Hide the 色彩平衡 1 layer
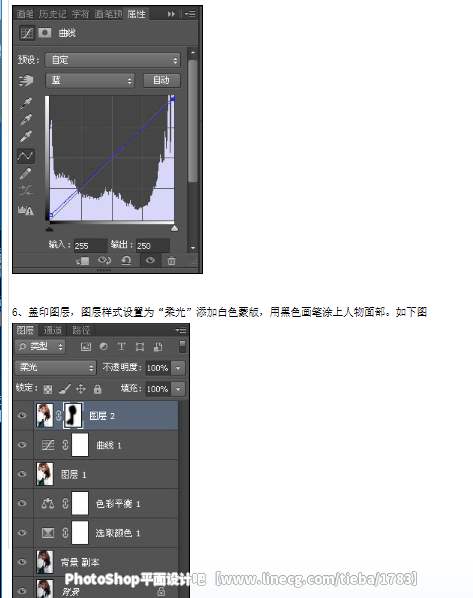Image resolution: width=473 pixels, height=598 pixels. 22,503
